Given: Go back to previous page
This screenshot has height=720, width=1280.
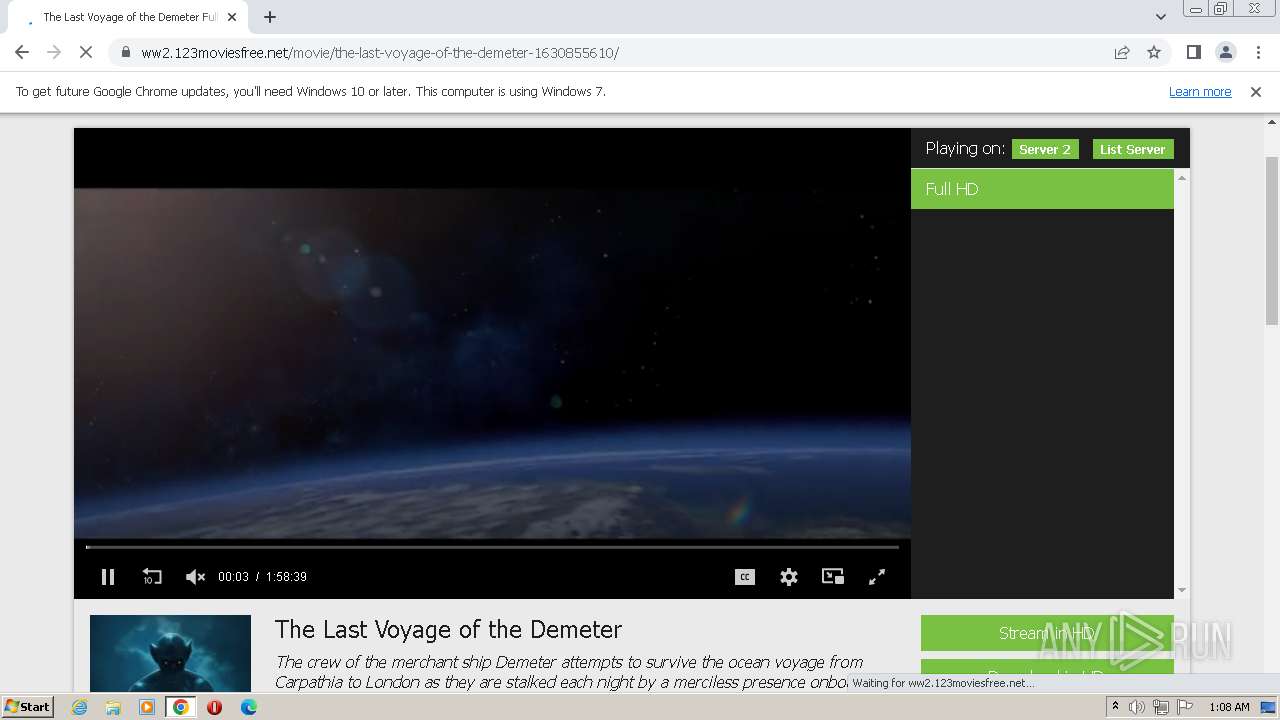Looking at the screenshot, I should click(x=22, y=53).
